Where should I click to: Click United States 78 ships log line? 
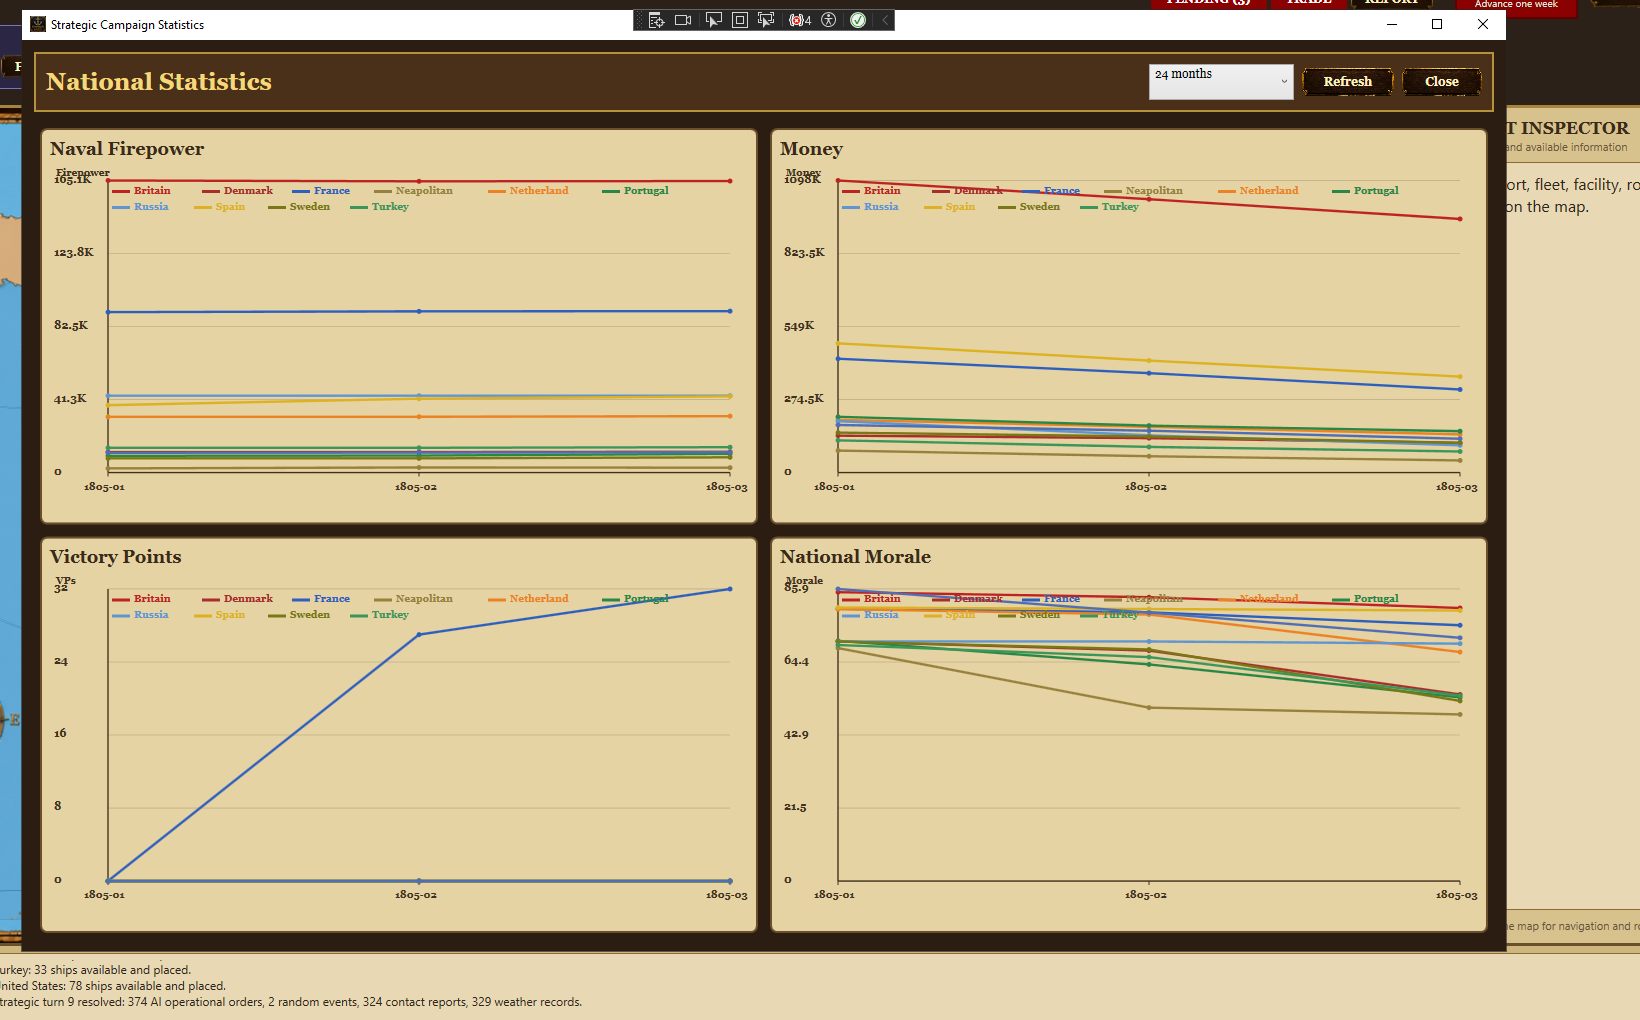coord(113,986)
